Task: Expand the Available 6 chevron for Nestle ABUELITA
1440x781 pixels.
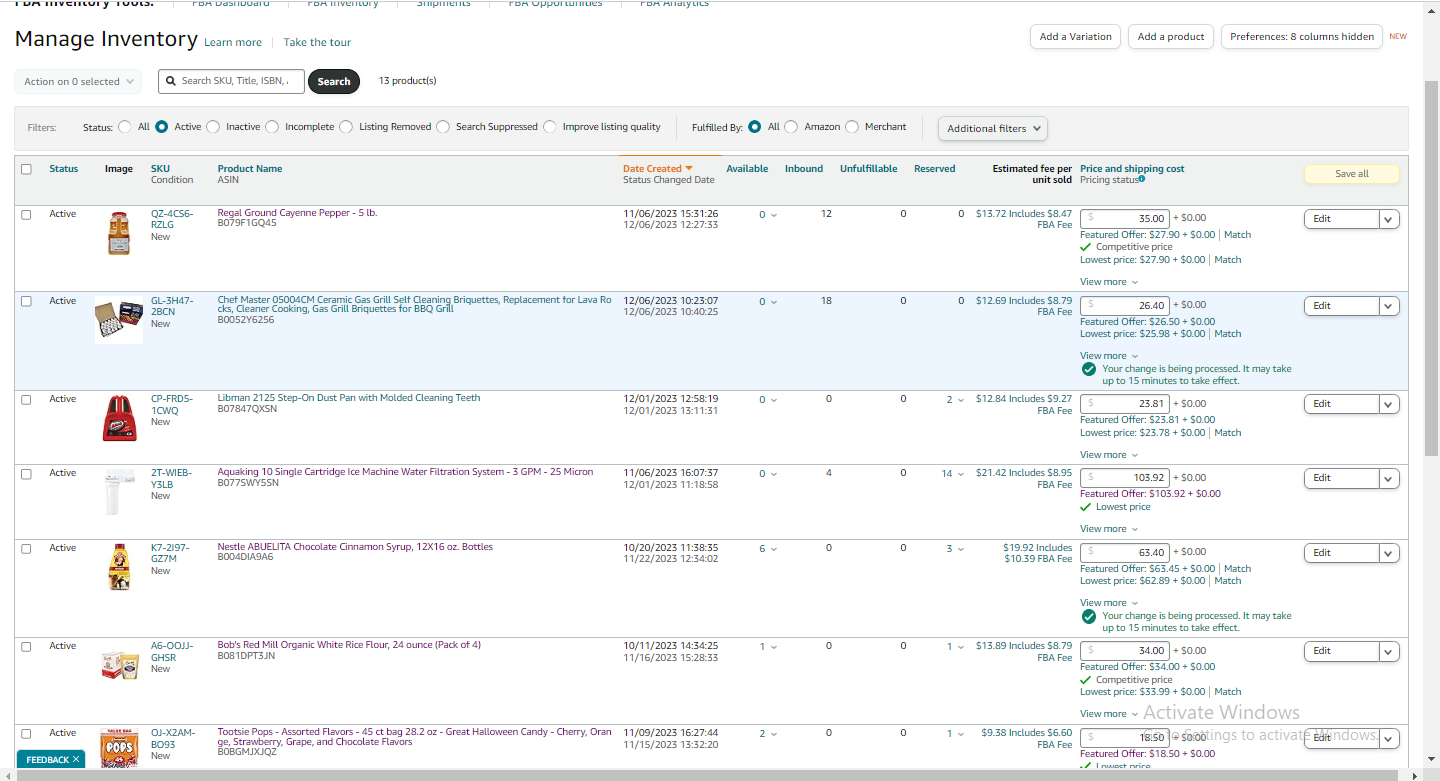Action: coord(774,549)
